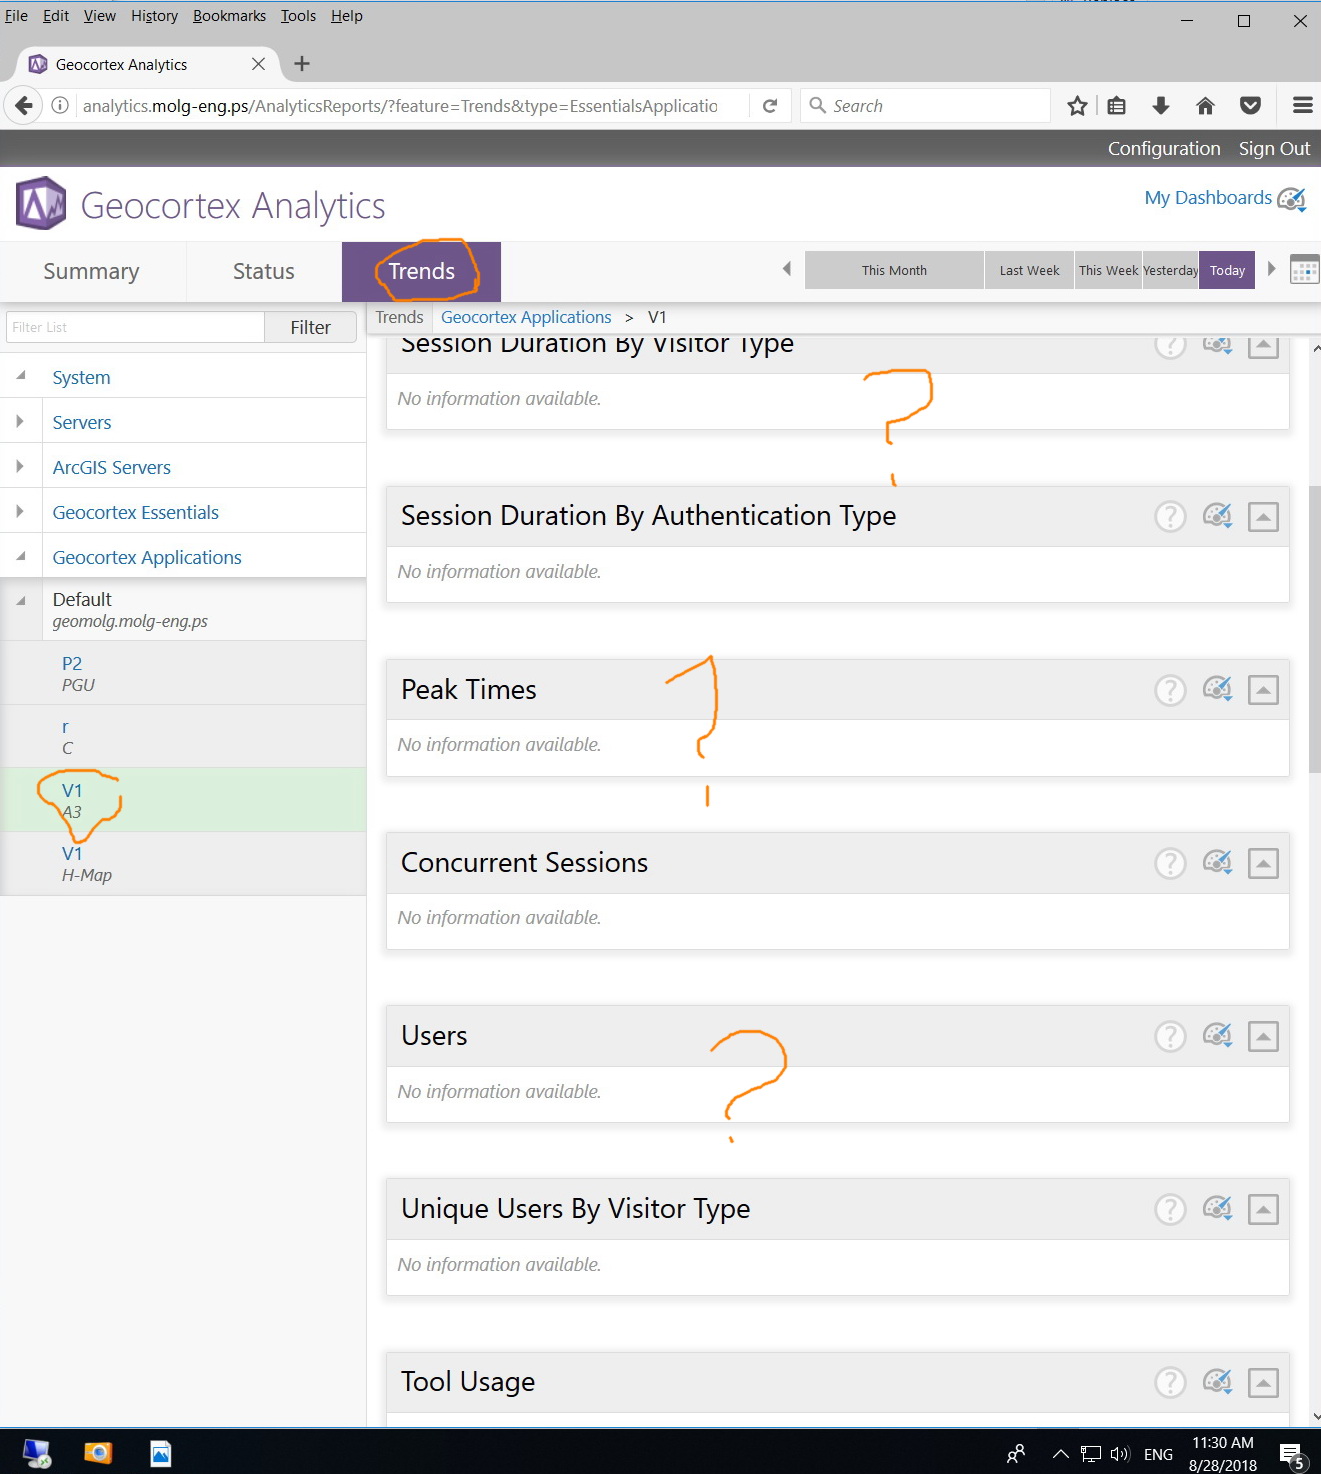Collapse the Geocortex Applications tree node
The width and height of the screenshot is (1321, 1474).
pyautogui.click(x=20, y=556)
